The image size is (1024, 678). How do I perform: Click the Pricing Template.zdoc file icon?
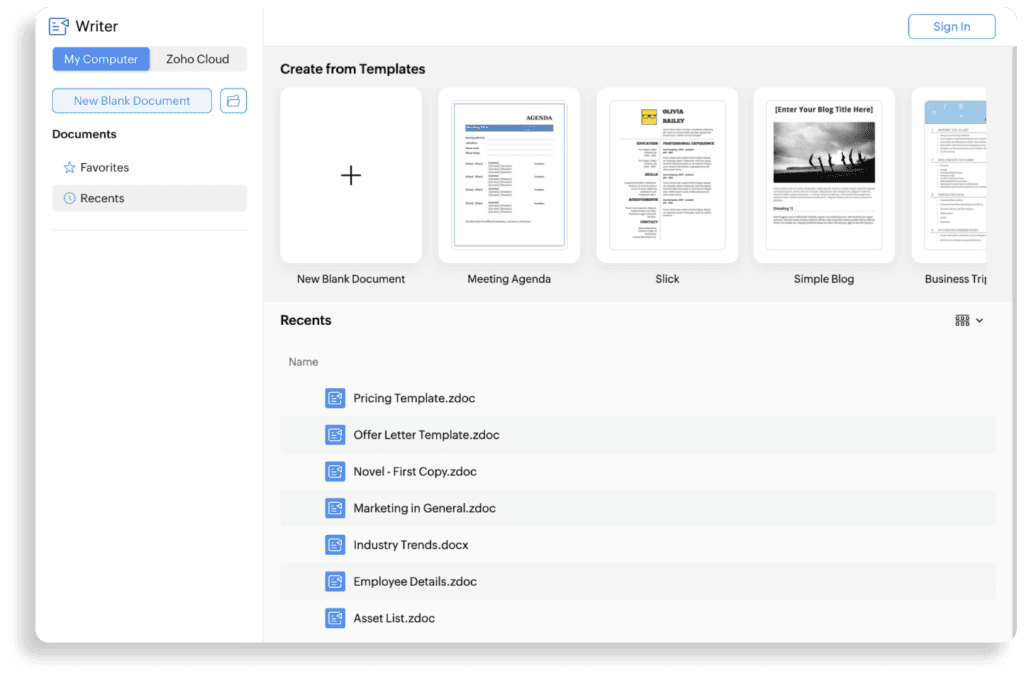335,398
